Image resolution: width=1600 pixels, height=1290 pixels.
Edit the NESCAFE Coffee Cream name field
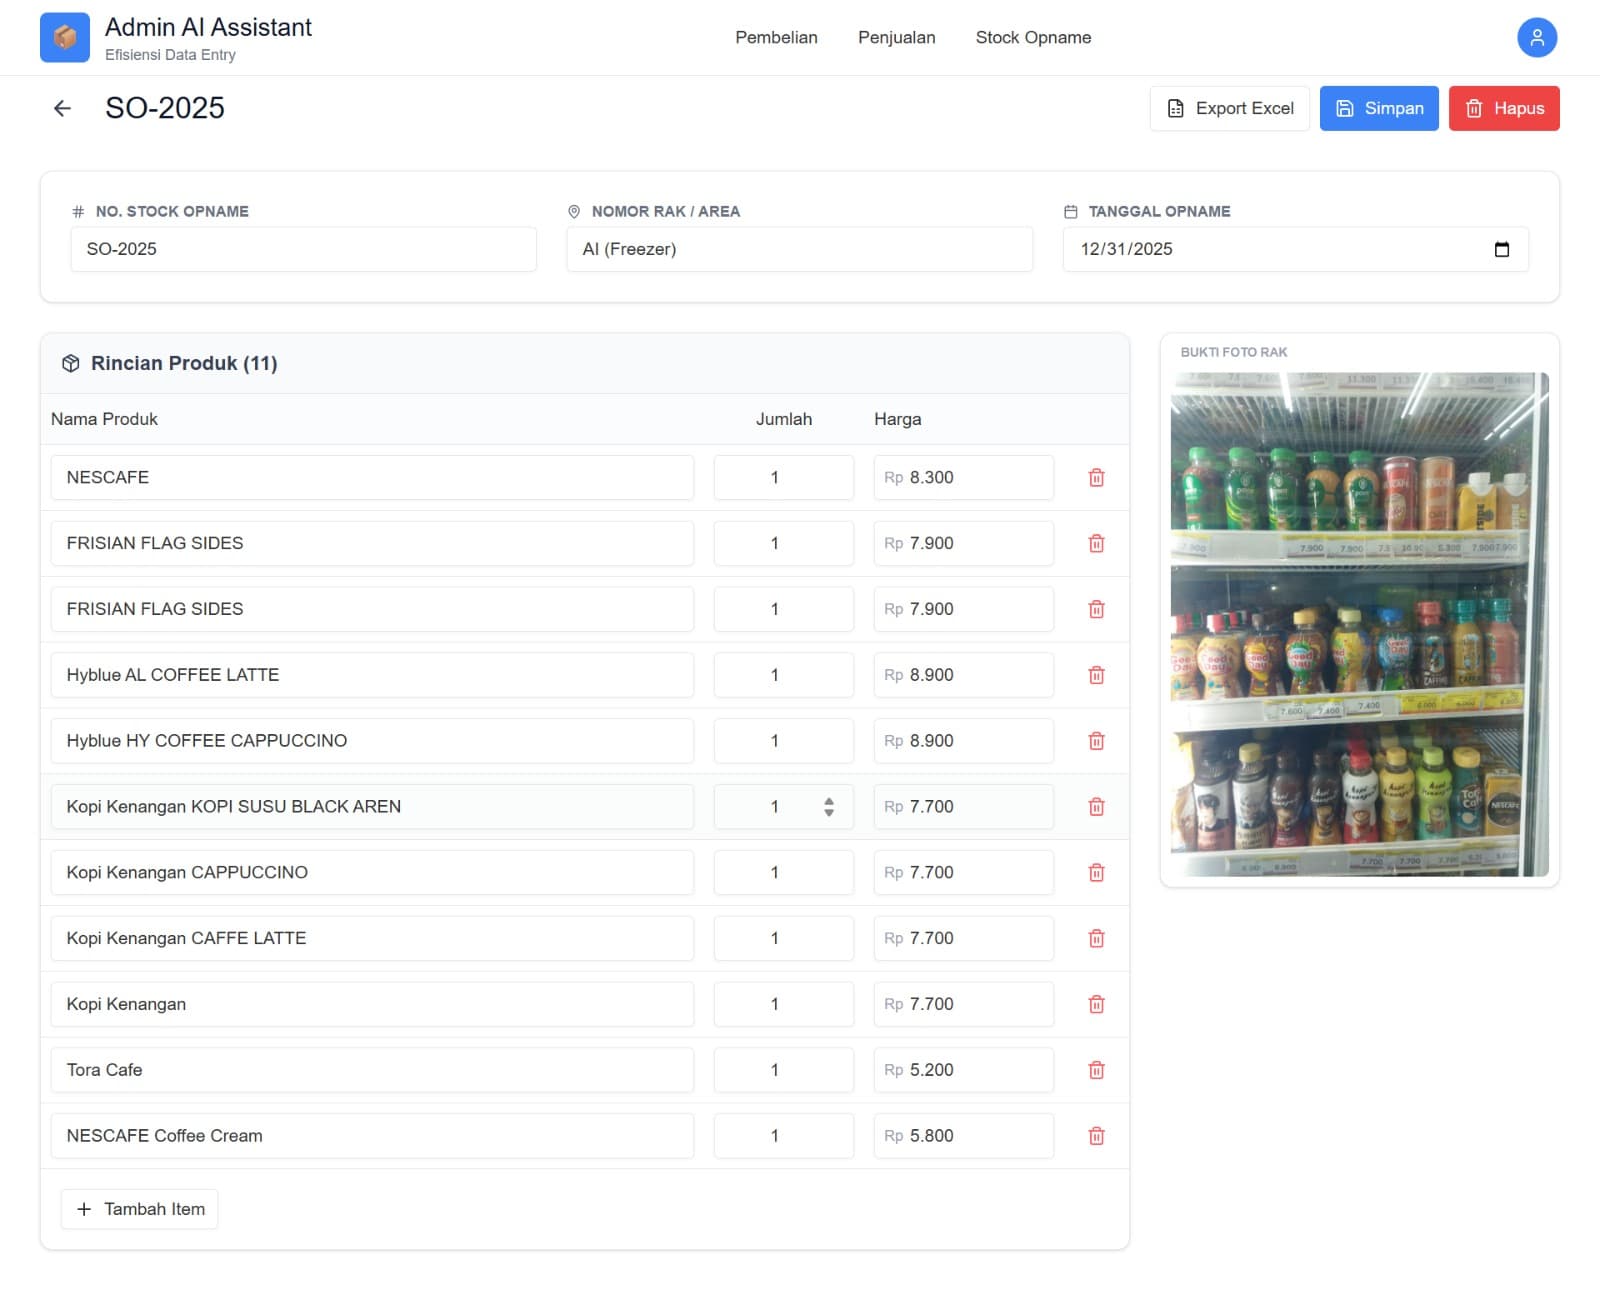(x=372, y=1136)
